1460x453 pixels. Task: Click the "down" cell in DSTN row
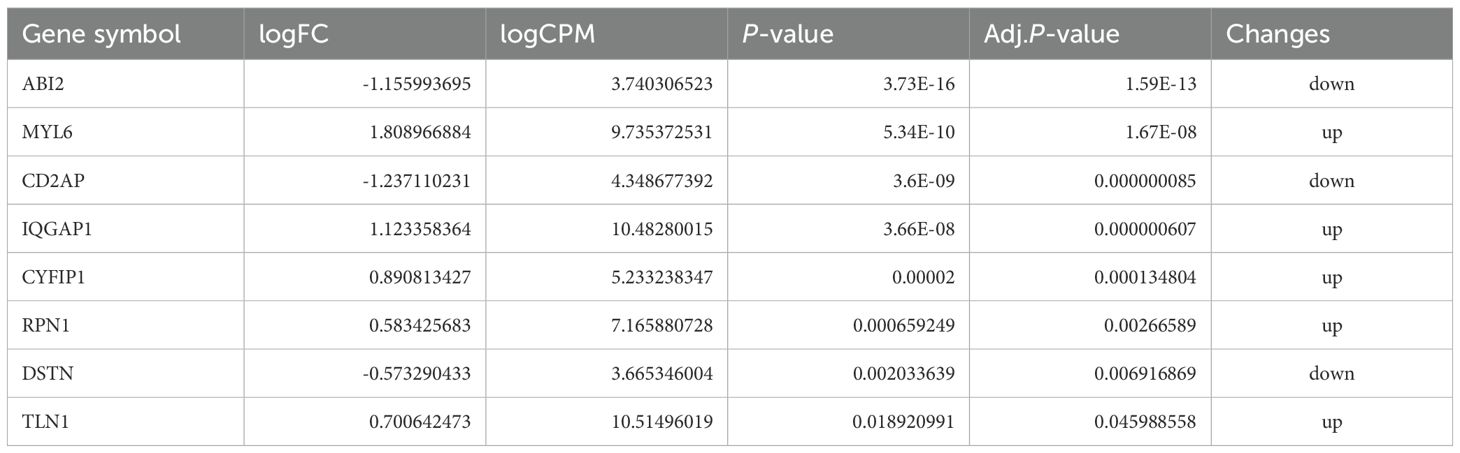pos(1331,373)
